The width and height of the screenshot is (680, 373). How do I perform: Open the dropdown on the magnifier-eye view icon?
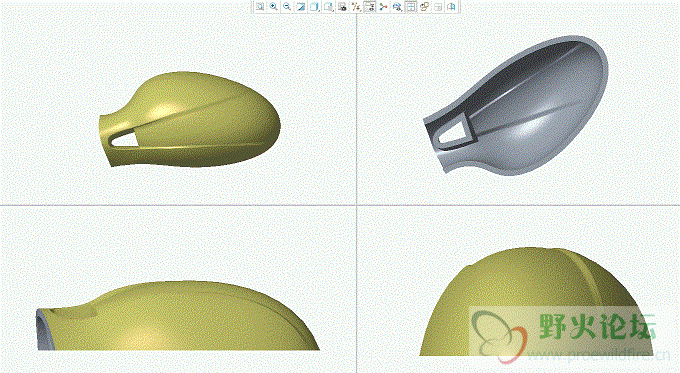[x=397, y=7]
